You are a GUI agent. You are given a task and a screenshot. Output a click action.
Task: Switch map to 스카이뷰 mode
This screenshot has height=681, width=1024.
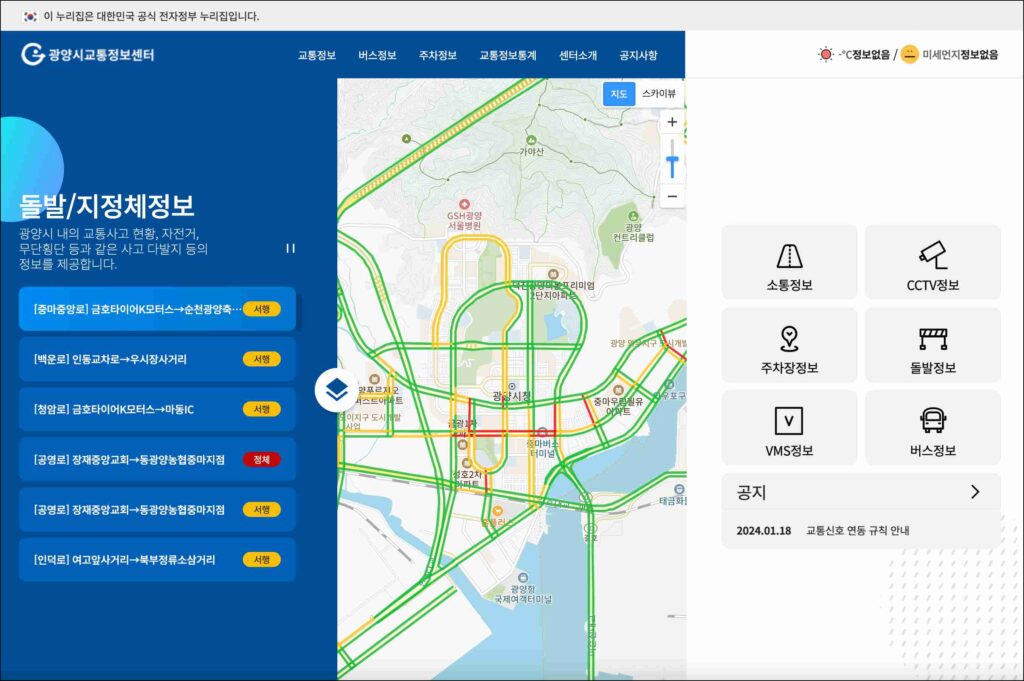point(658,94)
